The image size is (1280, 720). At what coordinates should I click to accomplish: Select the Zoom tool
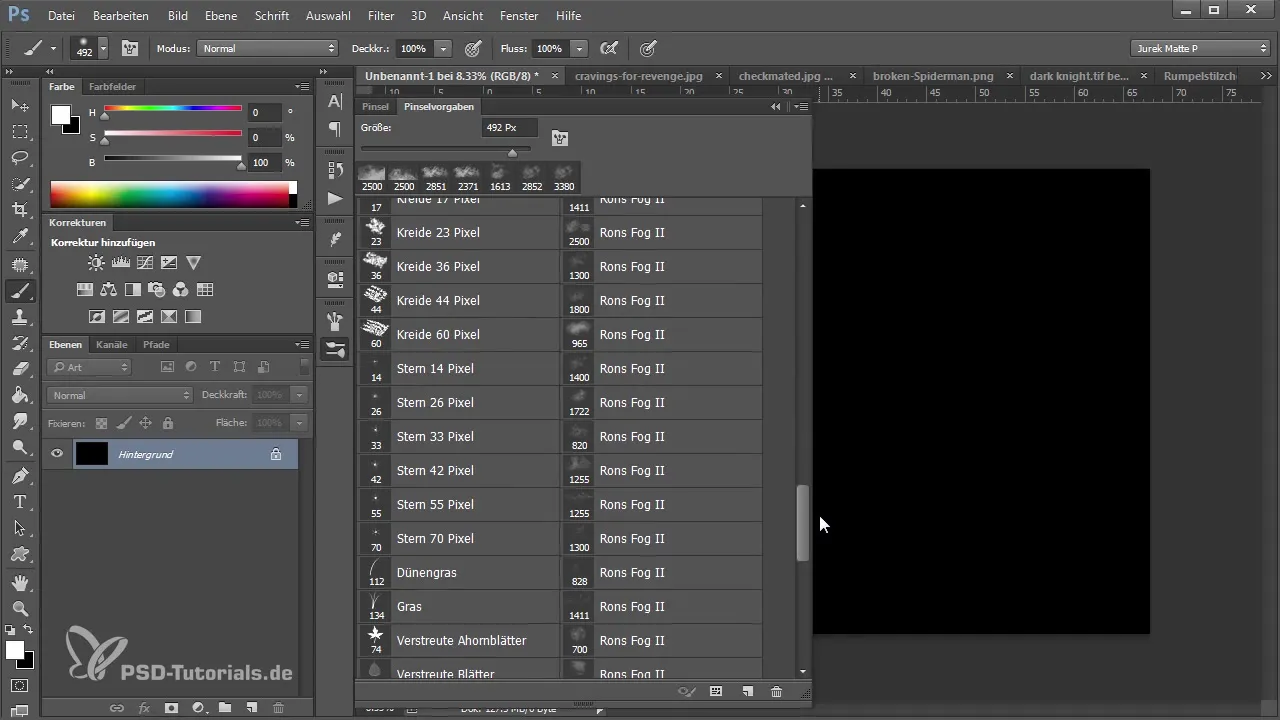point(20,608)
